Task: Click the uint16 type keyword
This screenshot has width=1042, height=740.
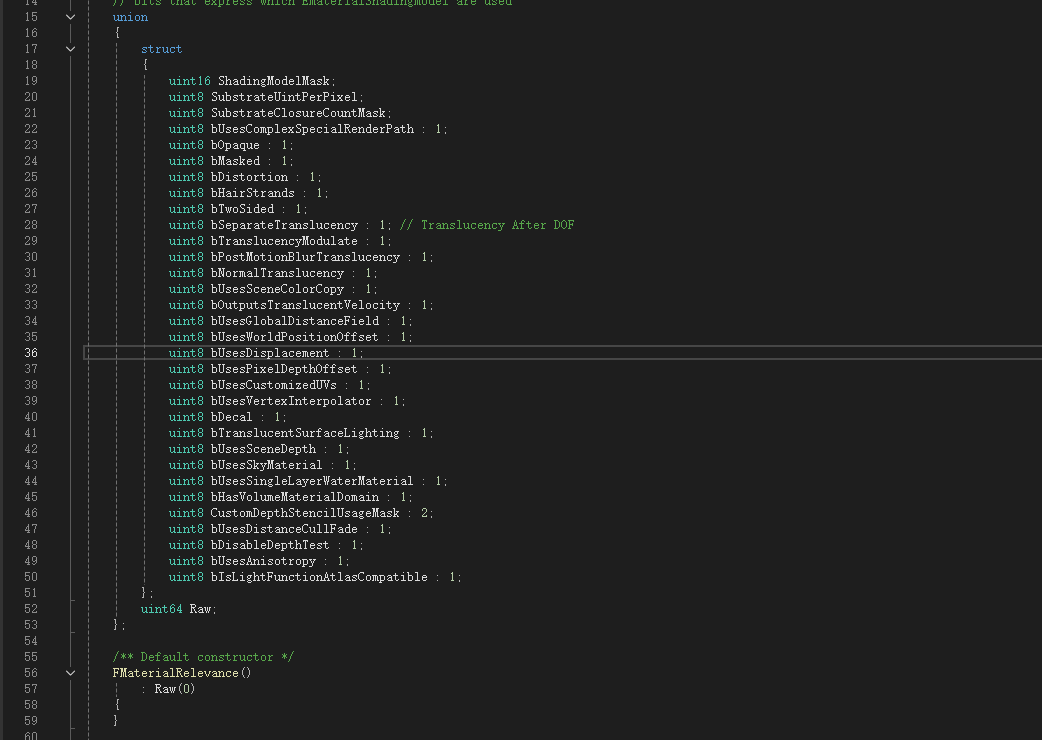Action: click(x=189, y=81)
